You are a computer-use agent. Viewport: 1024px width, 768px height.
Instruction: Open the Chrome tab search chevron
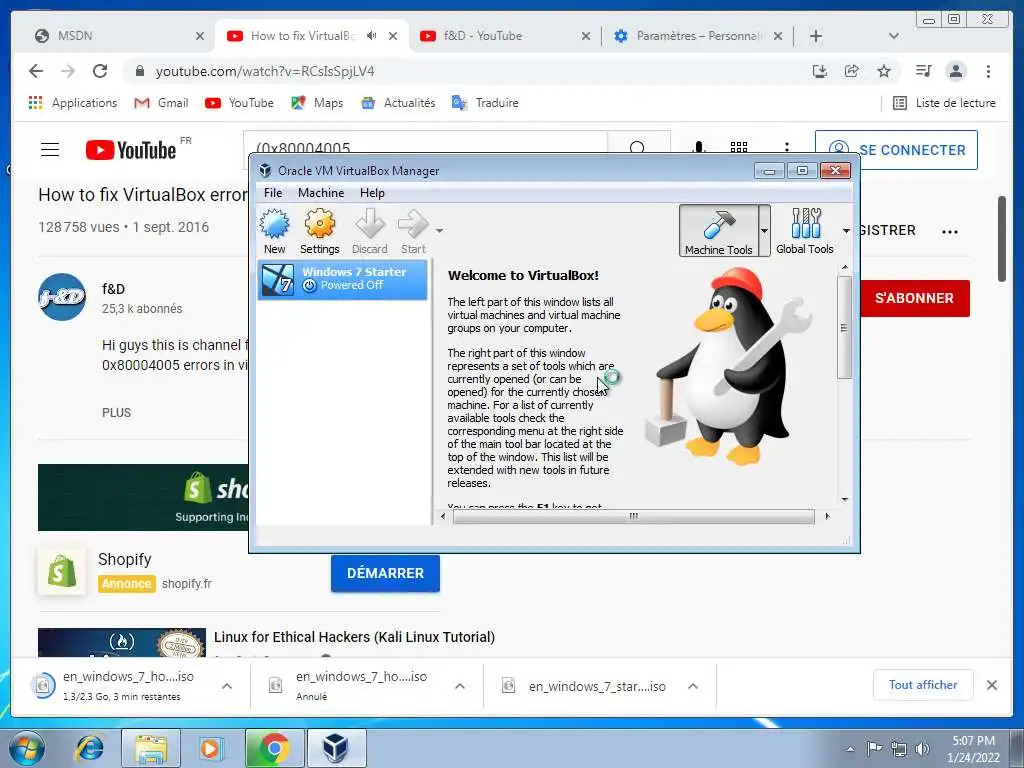point(893,36)
